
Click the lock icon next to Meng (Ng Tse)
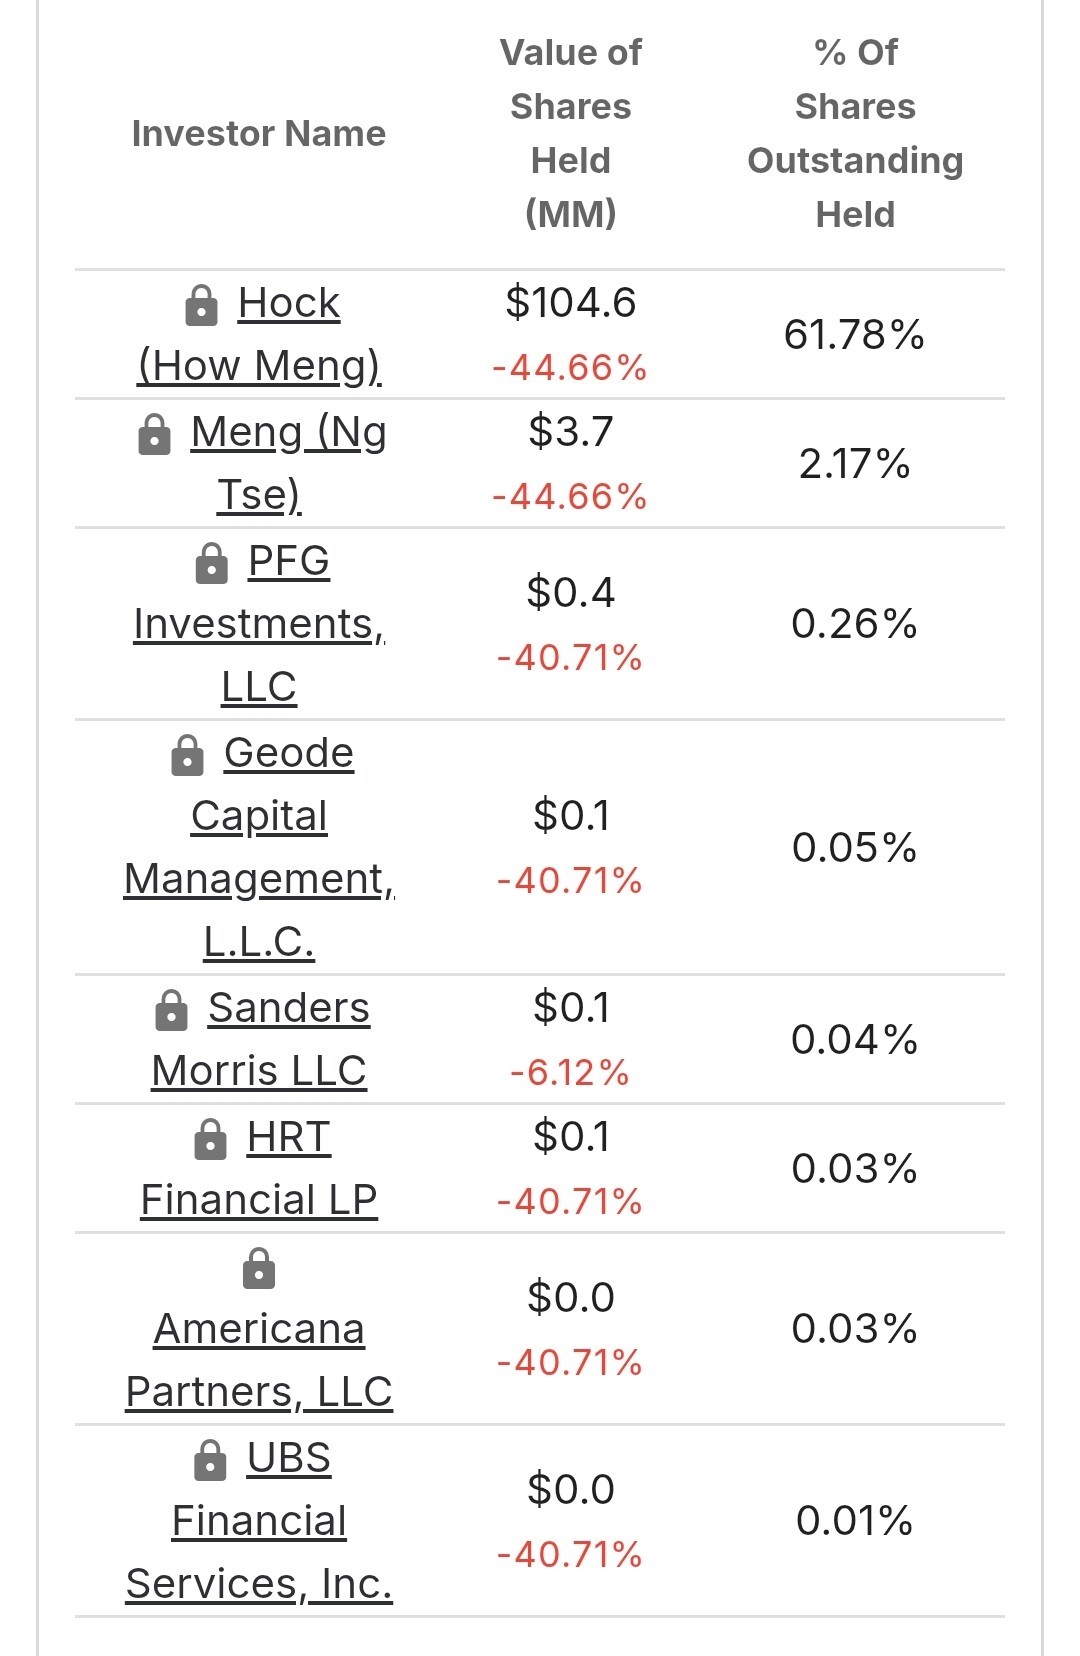[154, 434]
